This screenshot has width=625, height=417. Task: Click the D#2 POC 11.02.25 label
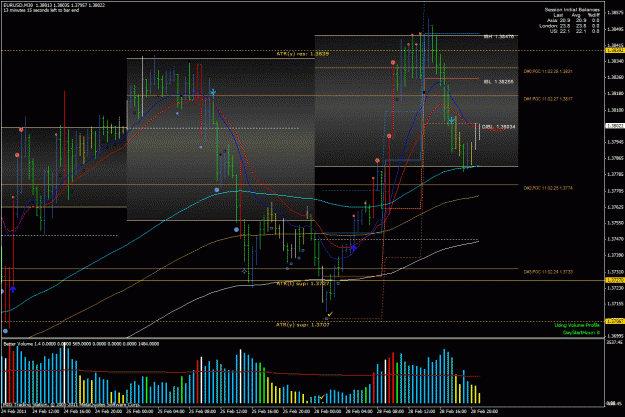point(548,188)
